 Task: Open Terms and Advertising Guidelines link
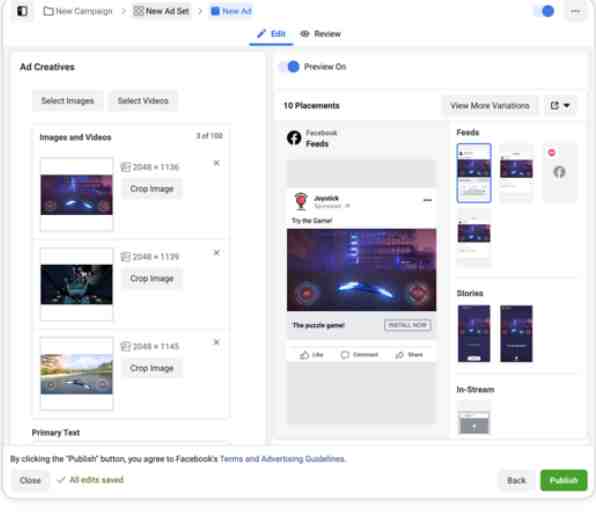point(282,459)
